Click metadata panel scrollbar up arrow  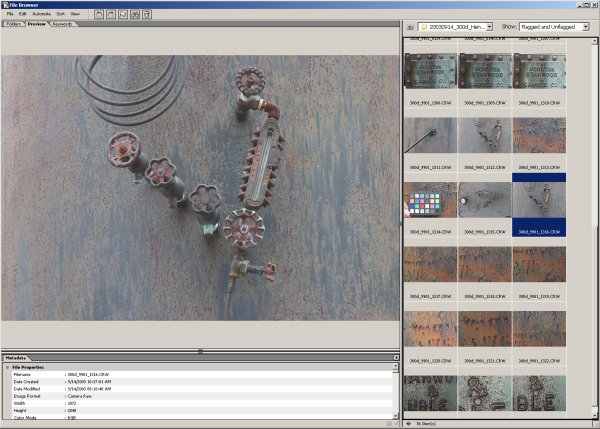[x=396, y=366]
